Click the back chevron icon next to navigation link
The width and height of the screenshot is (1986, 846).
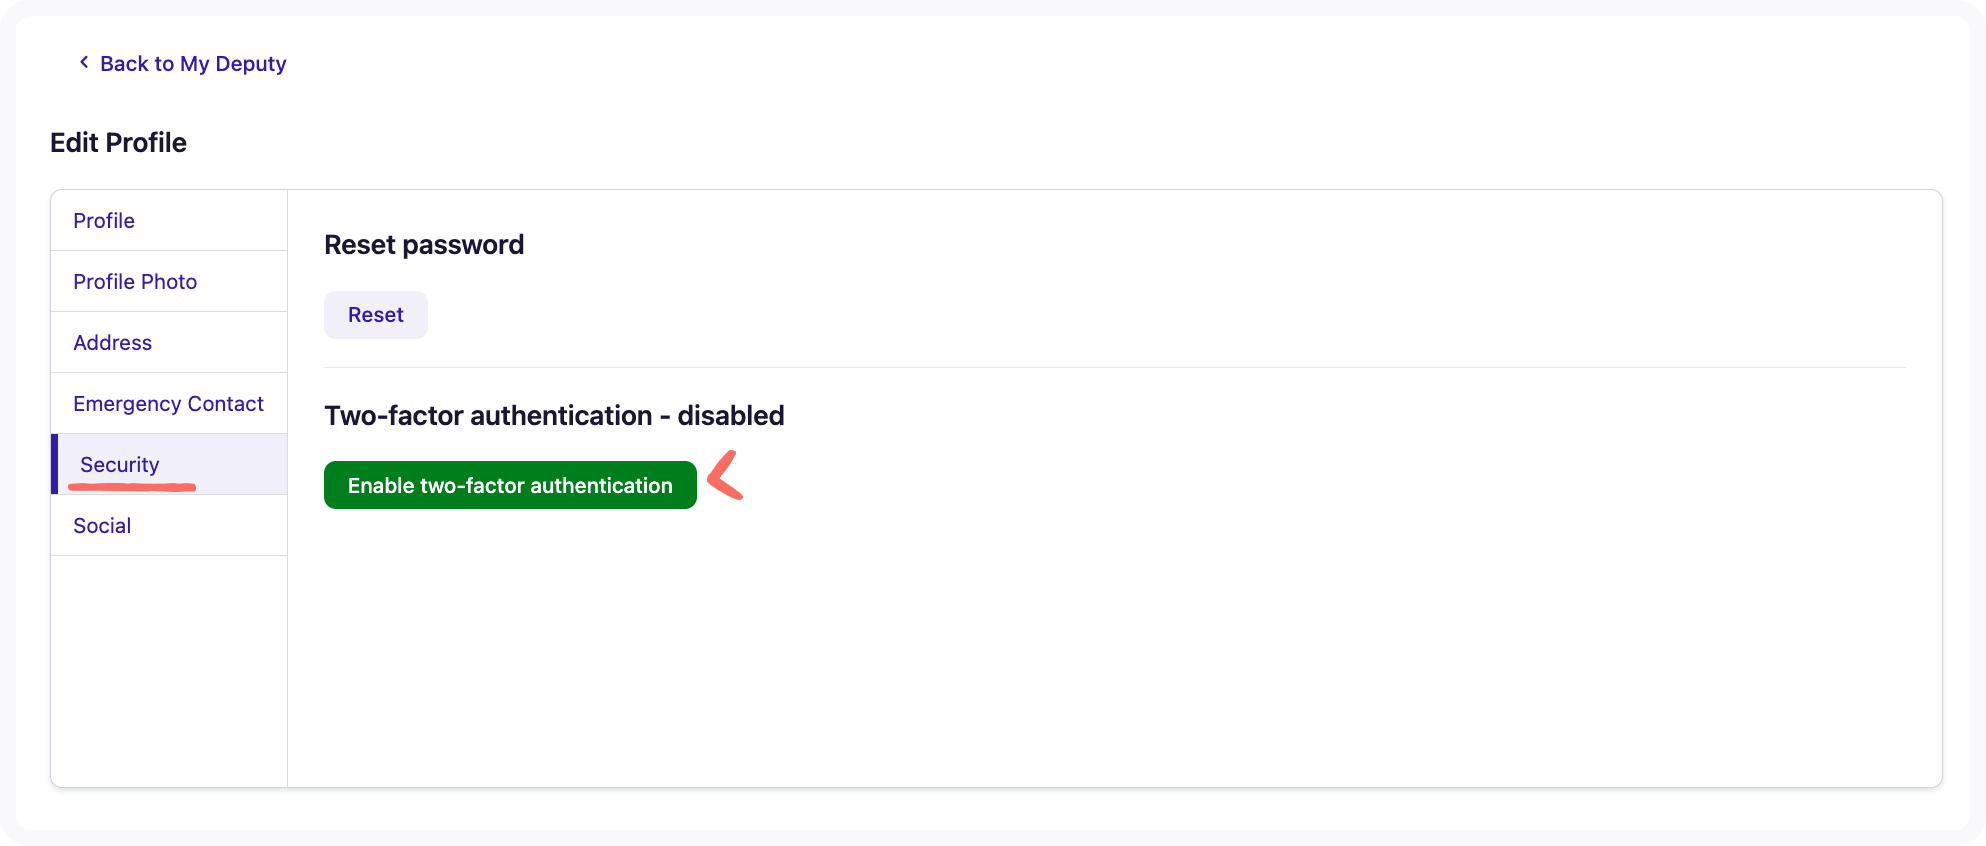coord(84,62)
